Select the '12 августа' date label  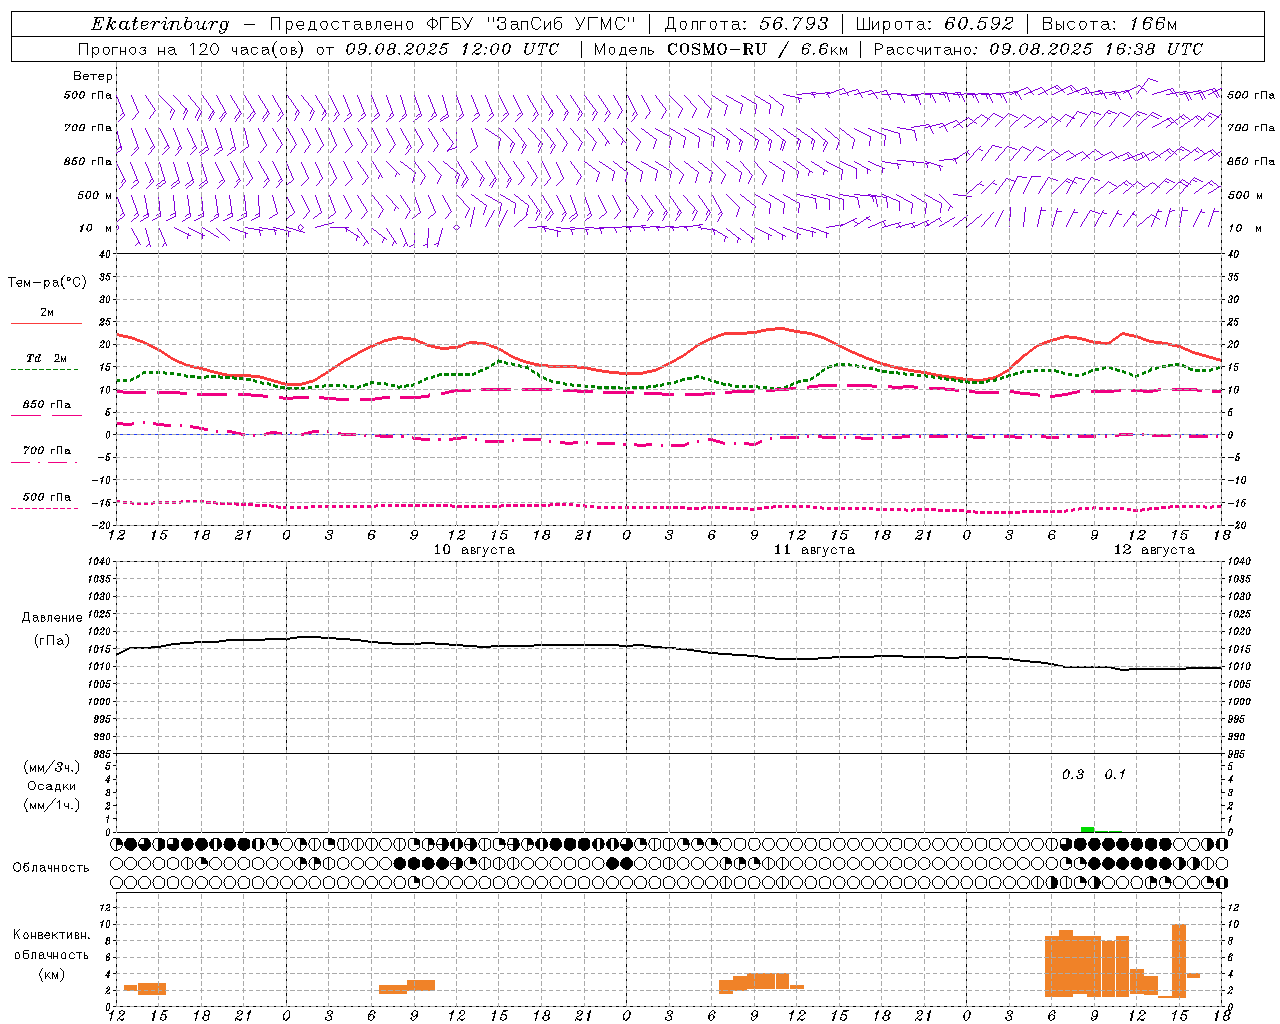(1154, 550)
